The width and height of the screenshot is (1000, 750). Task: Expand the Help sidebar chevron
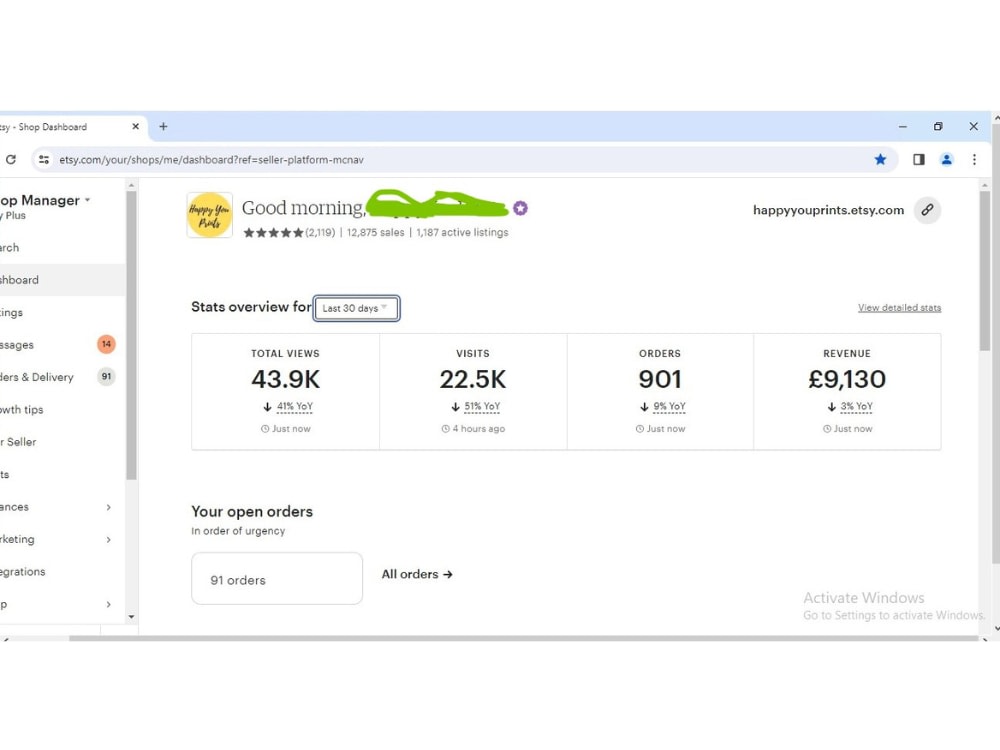(x=108, y=604)
